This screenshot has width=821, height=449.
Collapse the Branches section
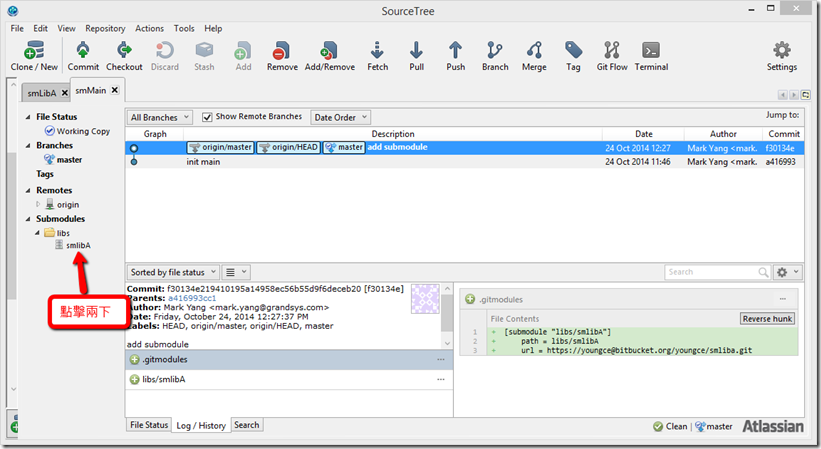28,145
